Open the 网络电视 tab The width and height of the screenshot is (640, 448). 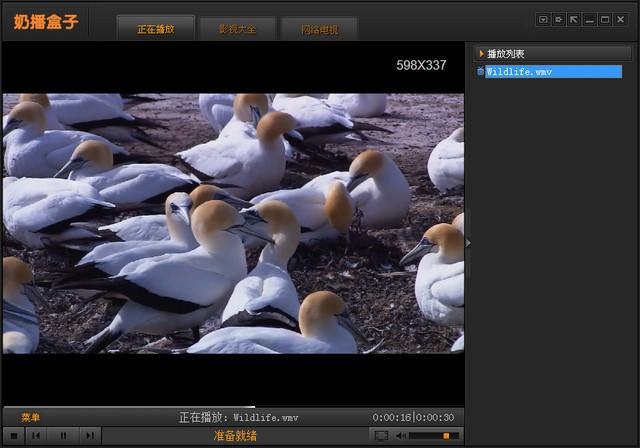pos(320,29)
